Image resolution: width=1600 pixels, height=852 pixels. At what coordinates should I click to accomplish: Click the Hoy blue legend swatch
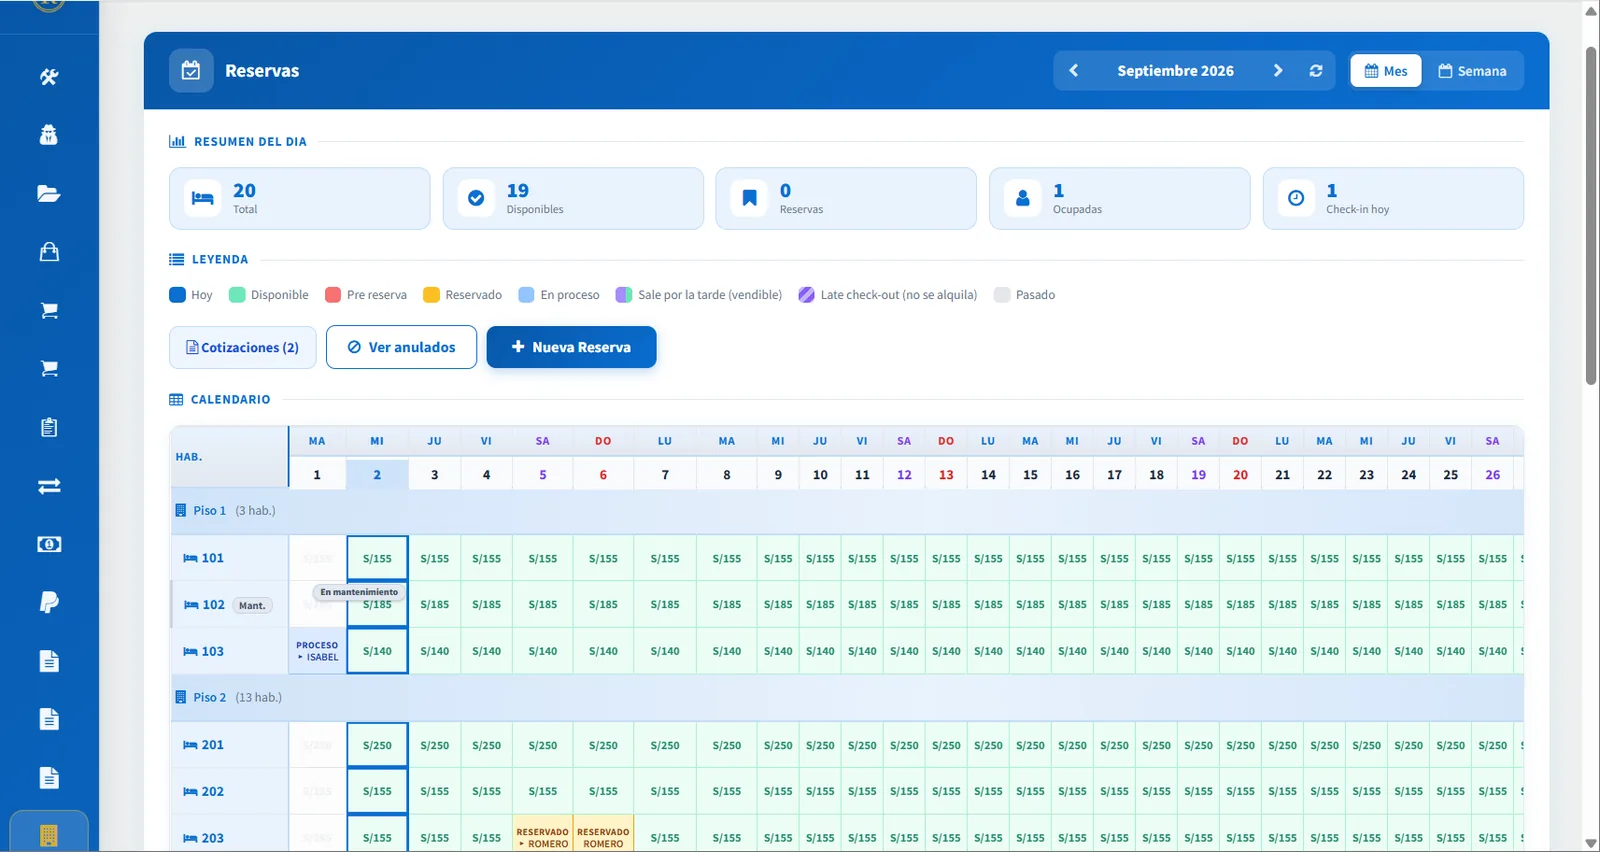tap(177, 295)
